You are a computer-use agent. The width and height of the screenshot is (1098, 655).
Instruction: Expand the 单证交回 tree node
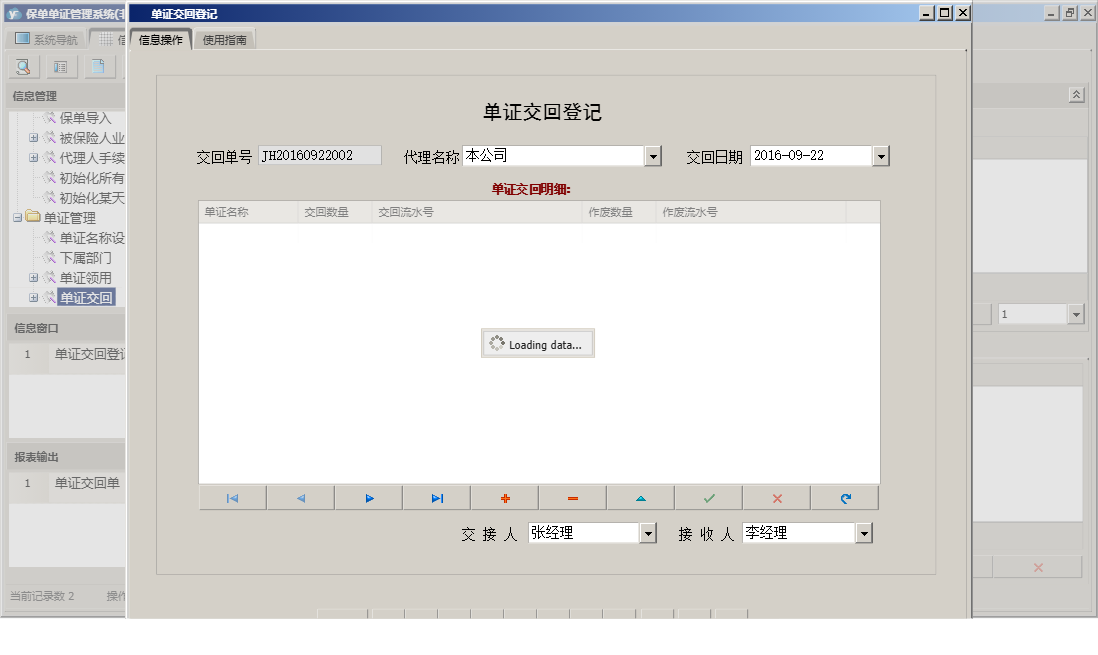tap(33, 298)
